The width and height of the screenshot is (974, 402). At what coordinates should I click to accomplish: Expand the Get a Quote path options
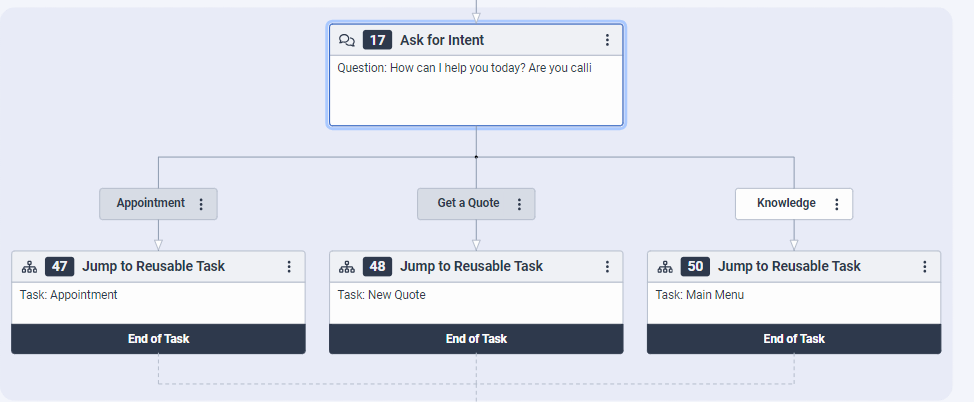pos(519,204)
